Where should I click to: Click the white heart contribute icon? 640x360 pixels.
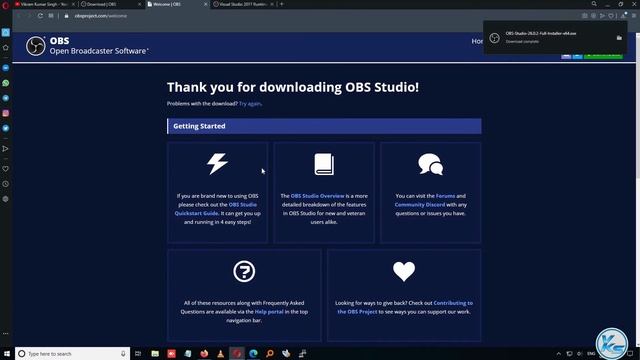pos(404,271)
